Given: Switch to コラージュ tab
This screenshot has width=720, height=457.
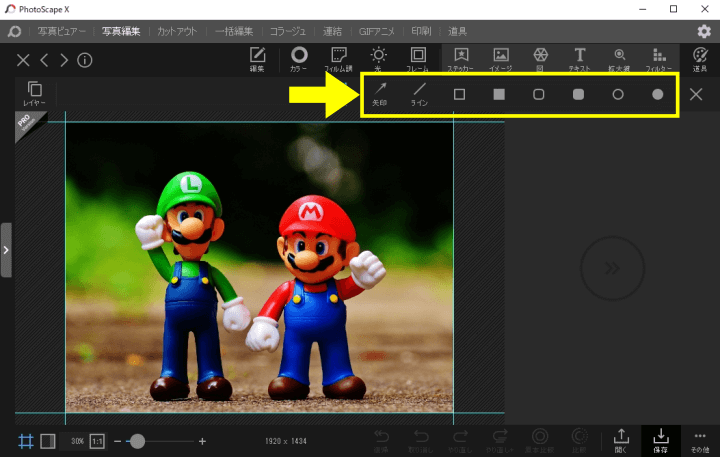Looking at the screenshot, I should click(x=287, y=31).
